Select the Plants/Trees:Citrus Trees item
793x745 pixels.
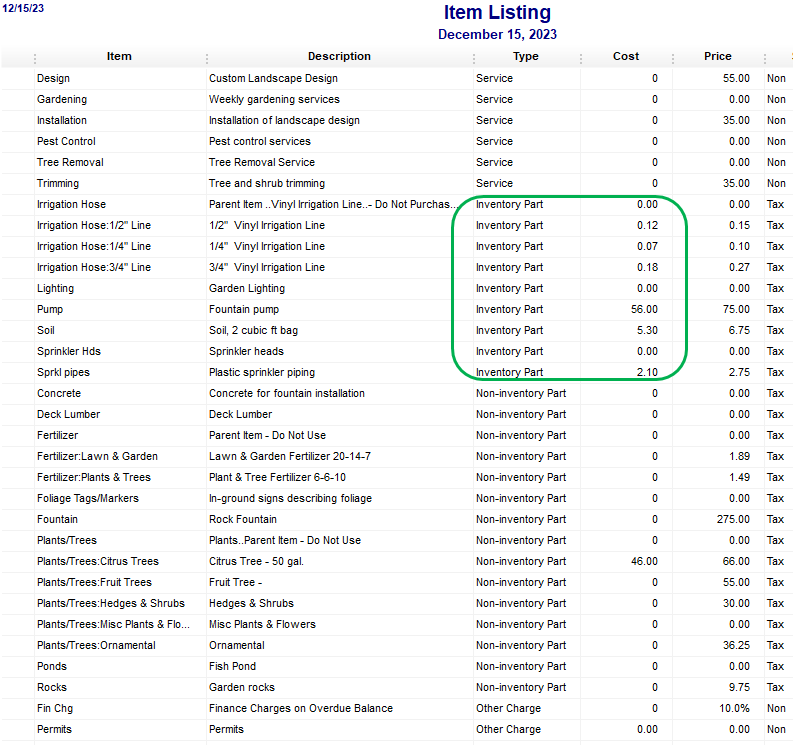click(x=98, y=561)
